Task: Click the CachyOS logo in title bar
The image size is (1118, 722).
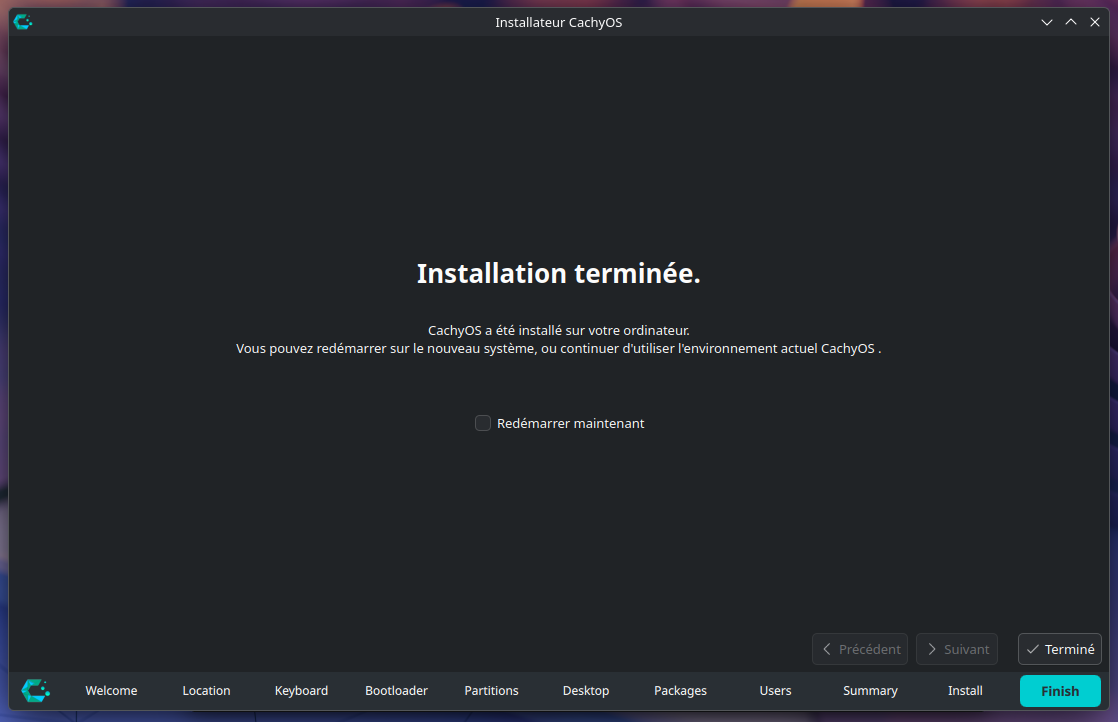Action: (x=22, y=22)
